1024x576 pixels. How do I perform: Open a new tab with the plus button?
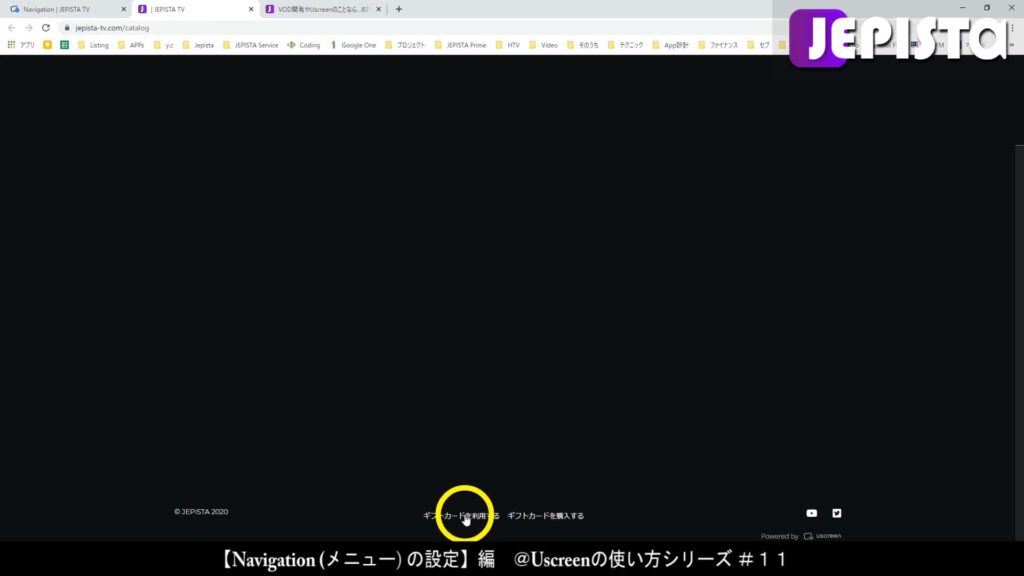[398, 8]
